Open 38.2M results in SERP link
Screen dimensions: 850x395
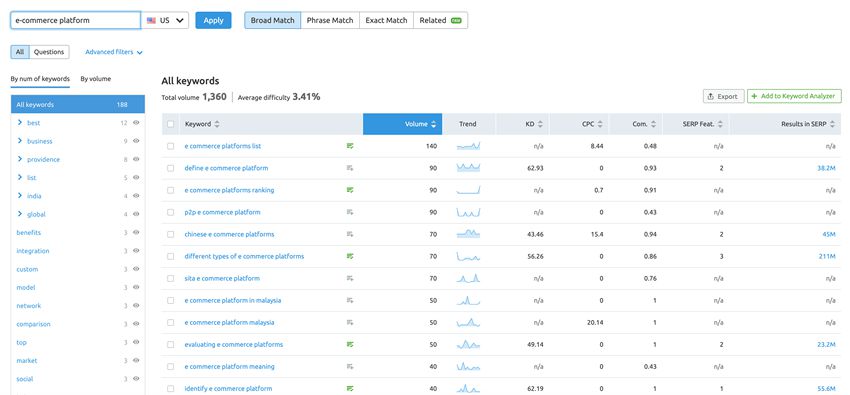click(x=826, y=169)
